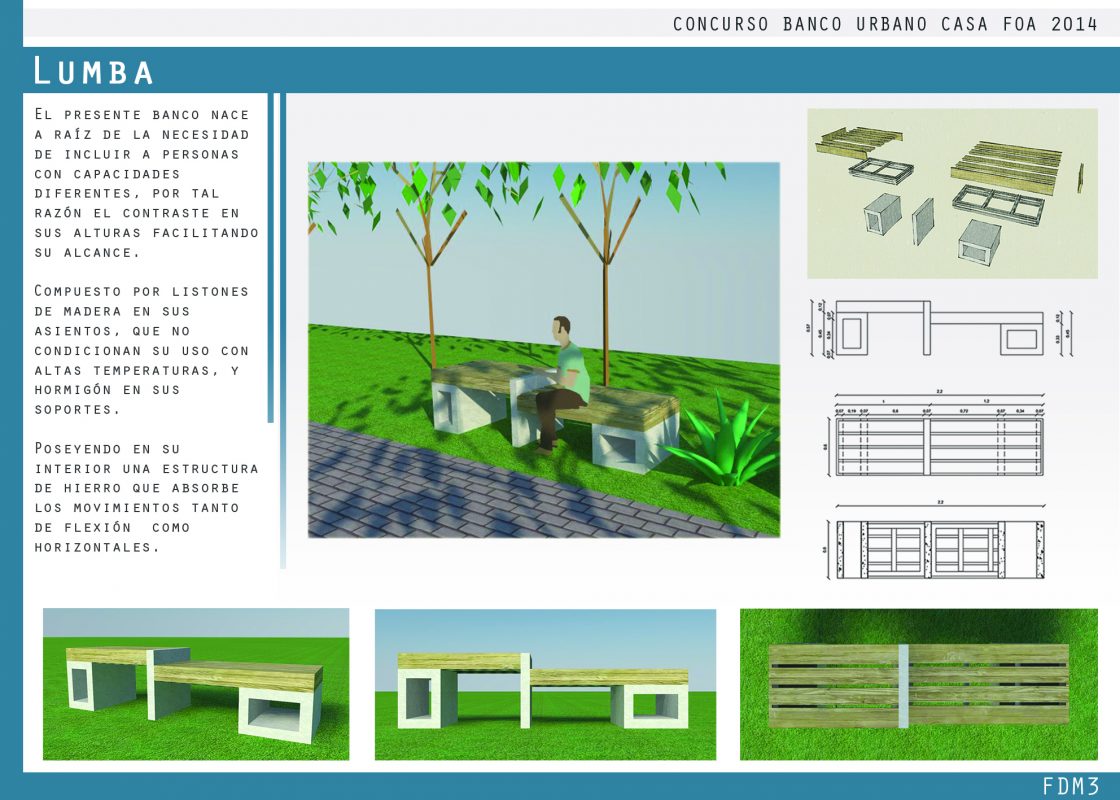Click the words 'capacidades diferentes'
Screen dimensions: 1120x800
(x=127, y=184)
